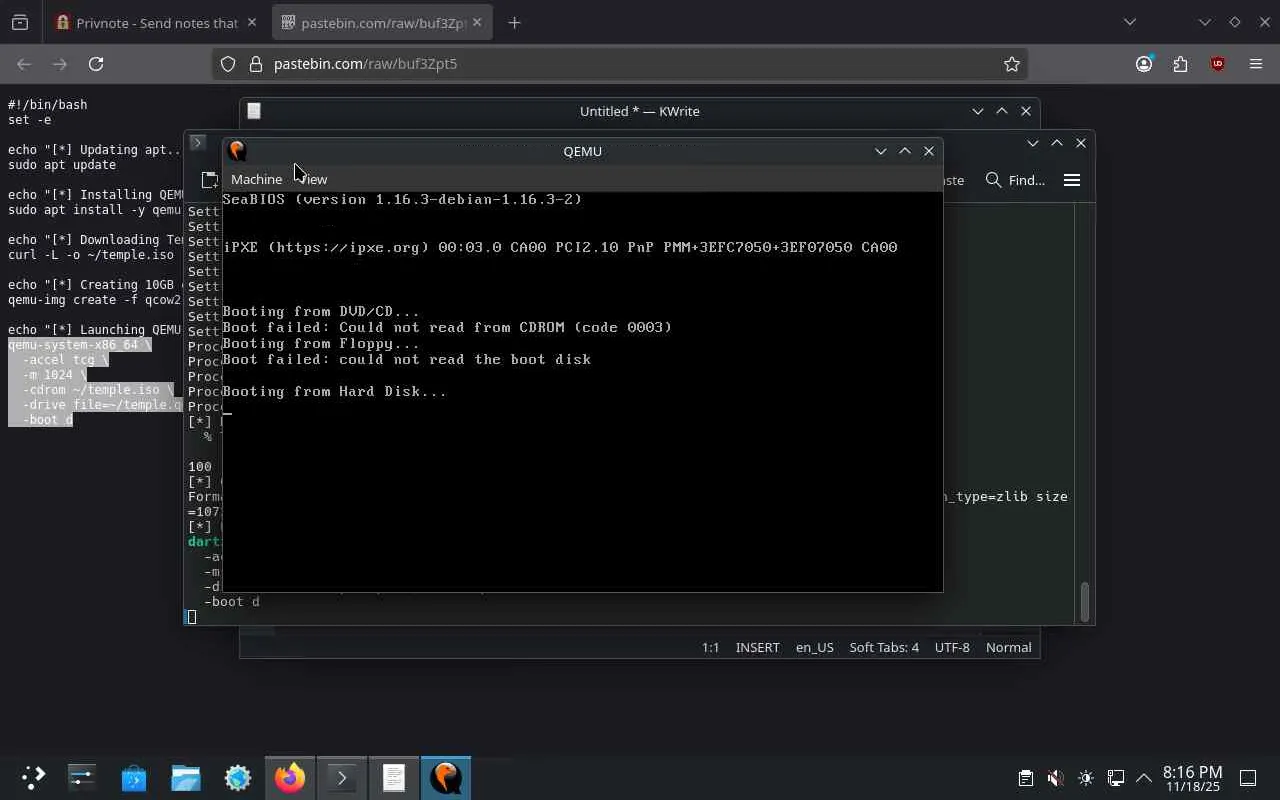Toggle INSERT mode in KWrite status bar
Viewport: 1280px width, 800px height.
coord(757,647)
